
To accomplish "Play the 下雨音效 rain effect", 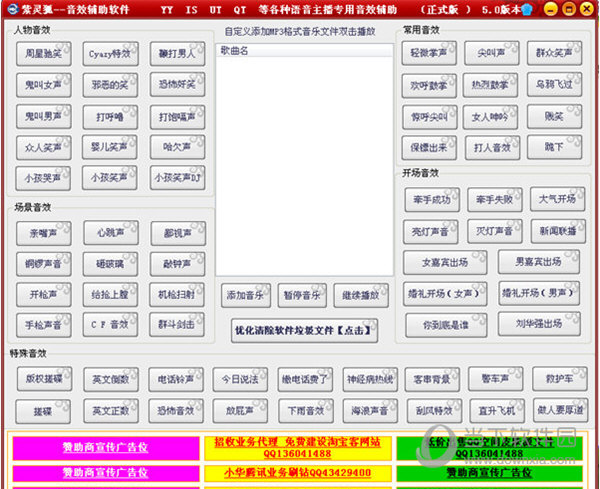I will pos(306,411).
